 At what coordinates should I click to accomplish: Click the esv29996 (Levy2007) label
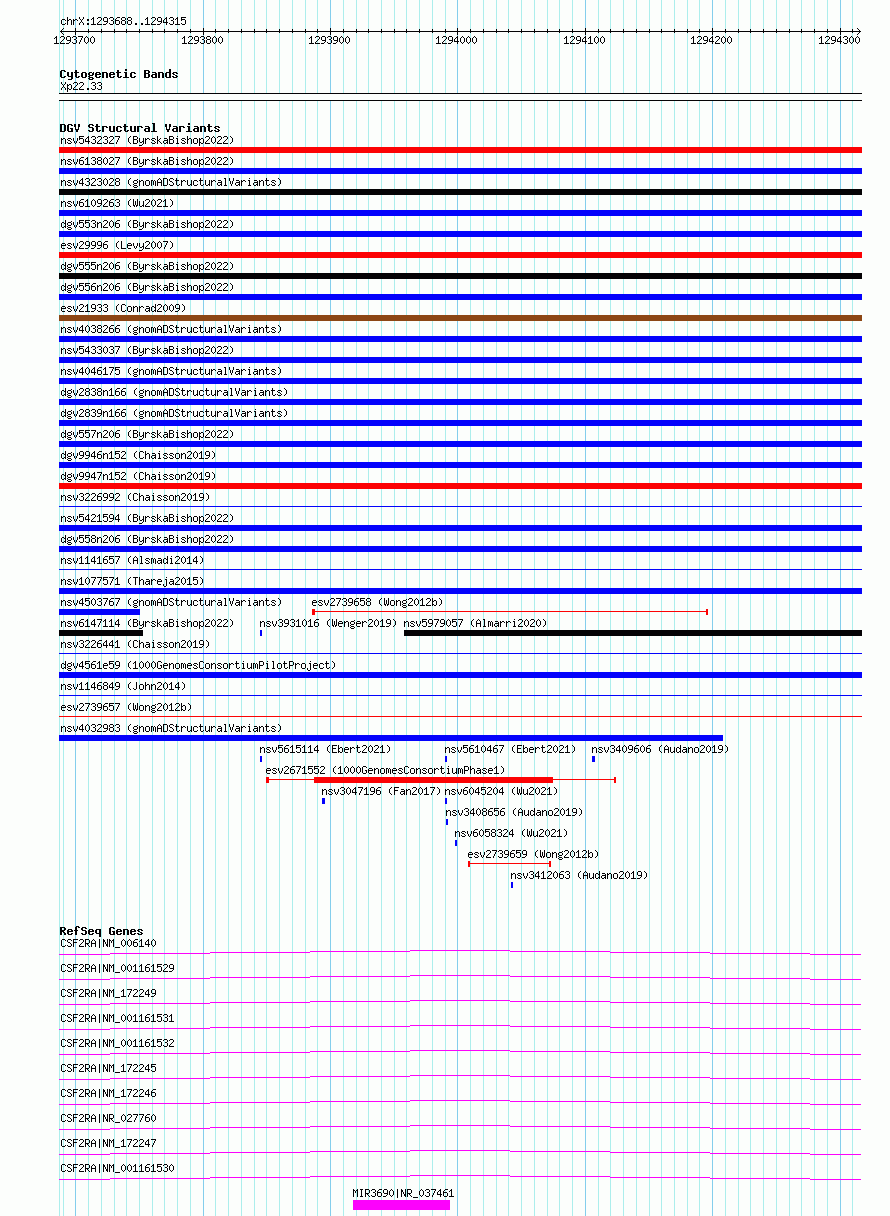click(x=117, y=245)
